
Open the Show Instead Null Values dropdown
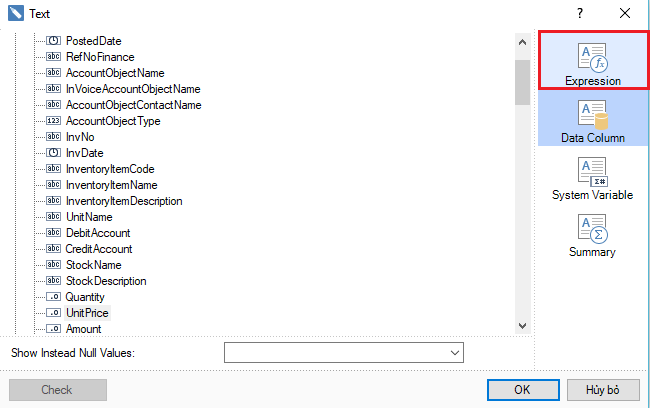(x=456, y=353)
